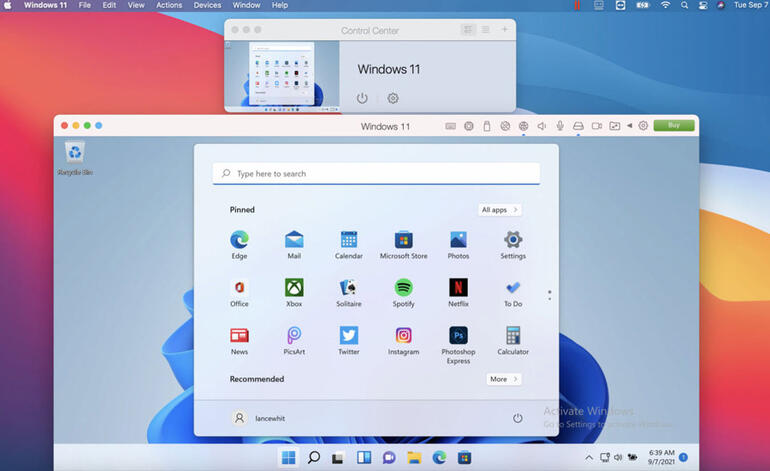Open Edge from the taskbar
This screenshot has height=471, width=770.
pos(439,458)
